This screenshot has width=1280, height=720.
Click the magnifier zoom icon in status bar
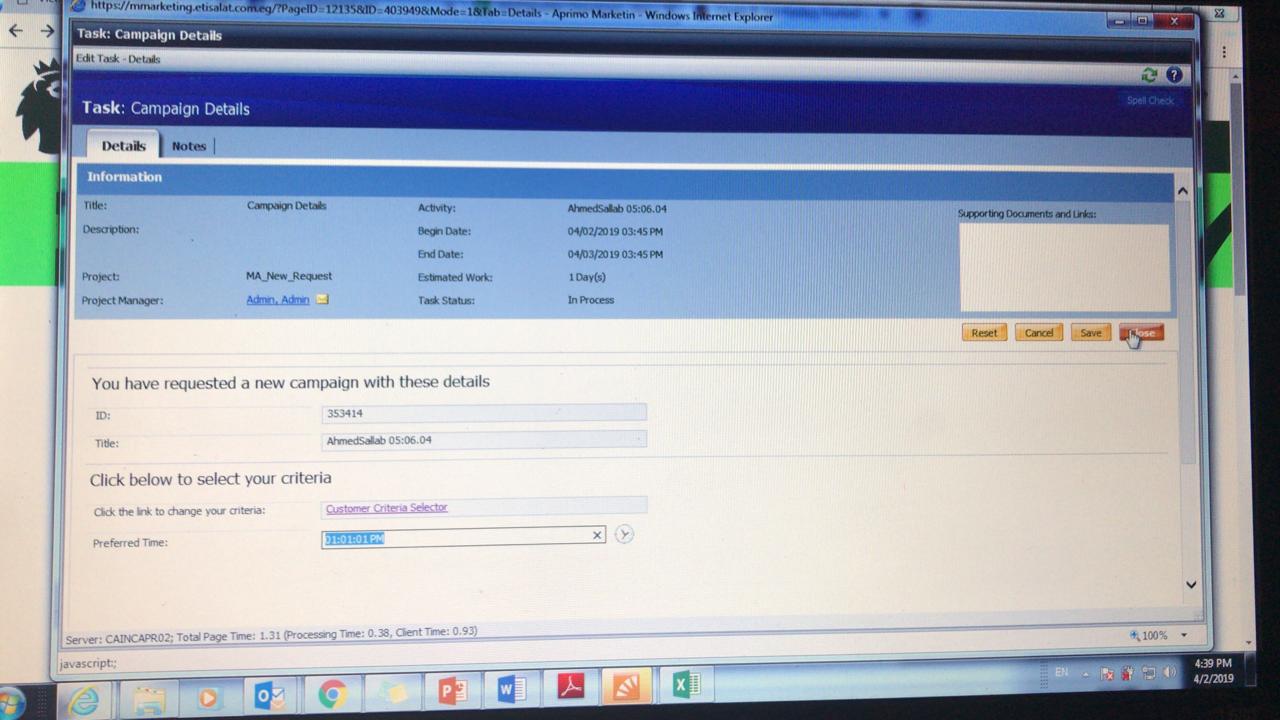[1133, 634]
